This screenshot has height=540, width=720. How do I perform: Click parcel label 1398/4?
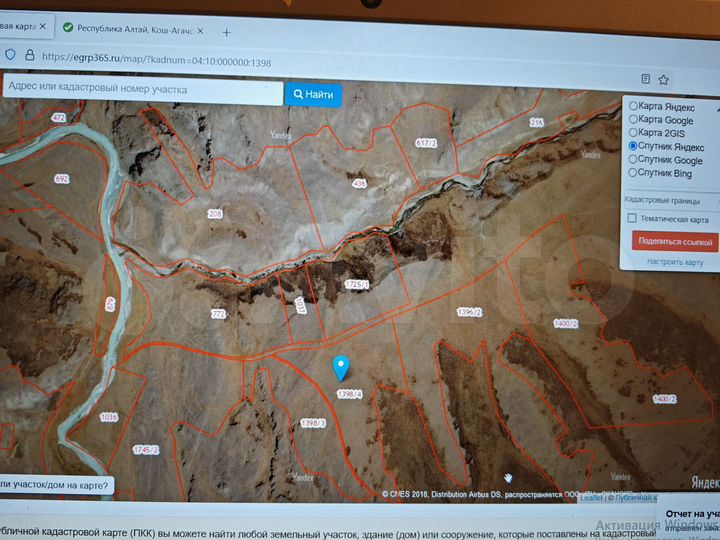(349, 394)
